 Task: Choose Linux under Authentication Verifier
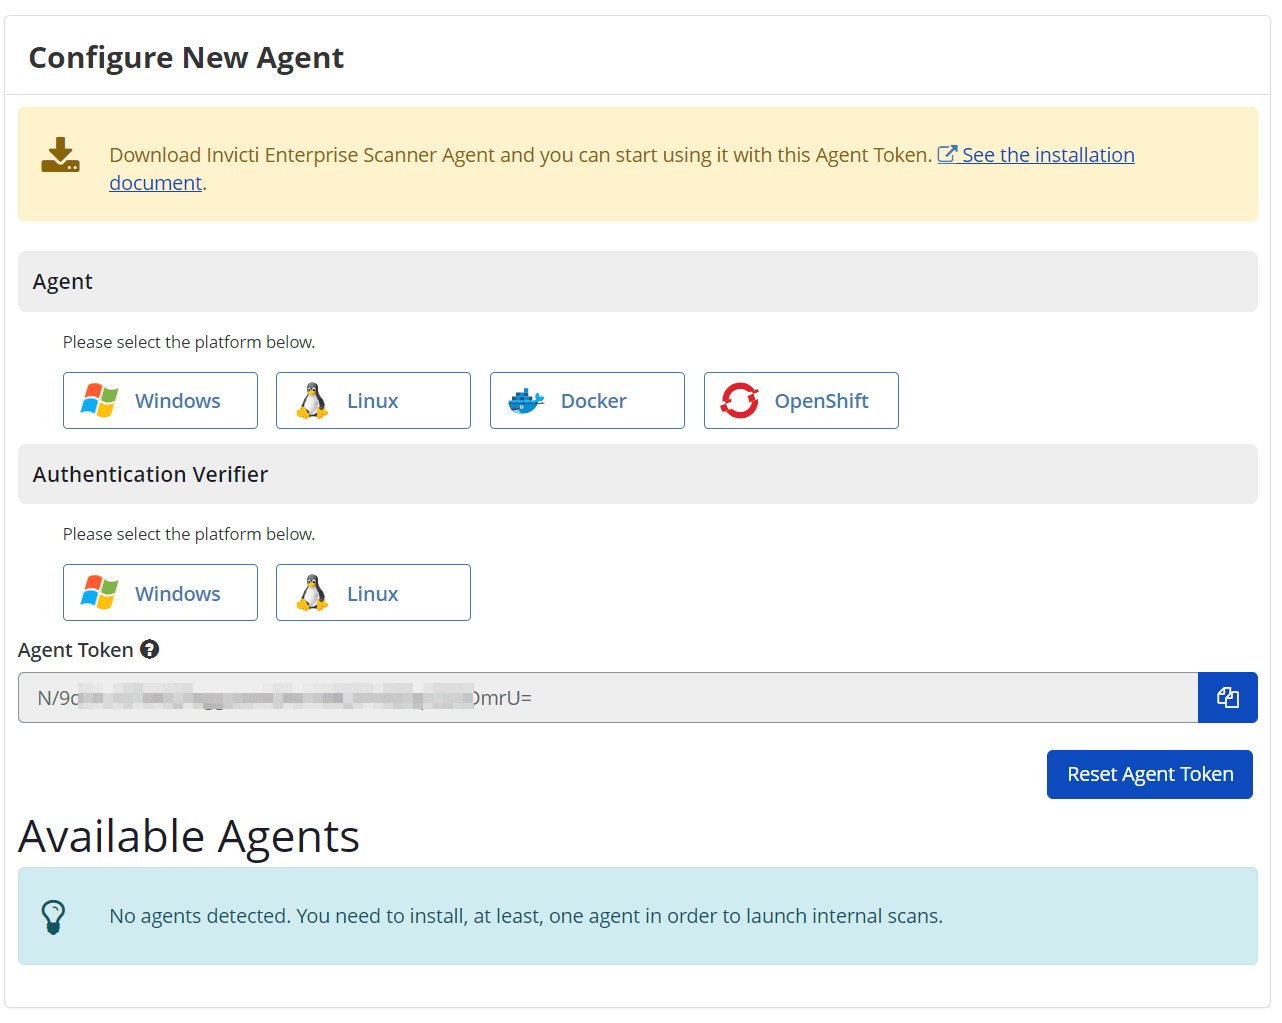(373, 593)
